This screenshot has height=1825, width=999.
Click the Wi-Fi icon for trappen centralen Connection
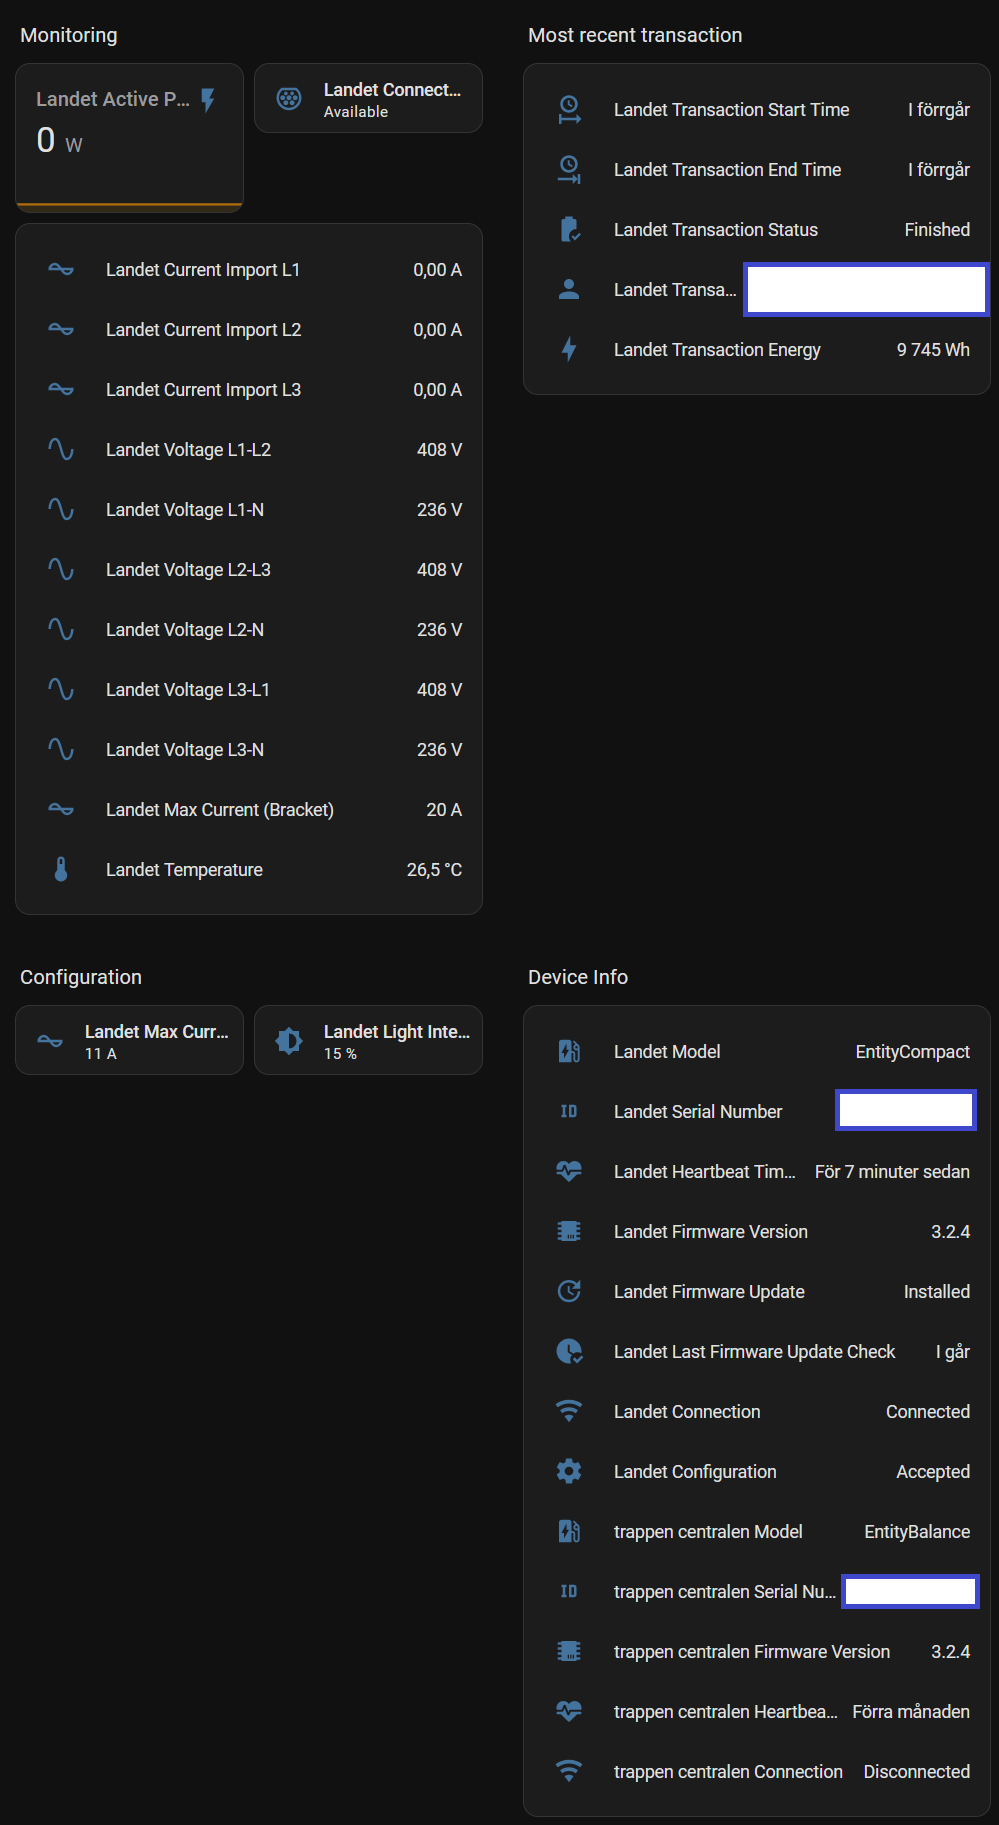tap(569, 1771)
